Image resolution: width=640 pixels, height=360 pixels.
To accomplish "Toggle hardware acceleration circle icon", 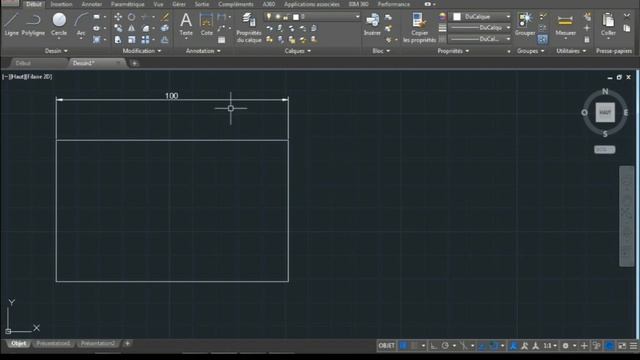I will (609, 346).
